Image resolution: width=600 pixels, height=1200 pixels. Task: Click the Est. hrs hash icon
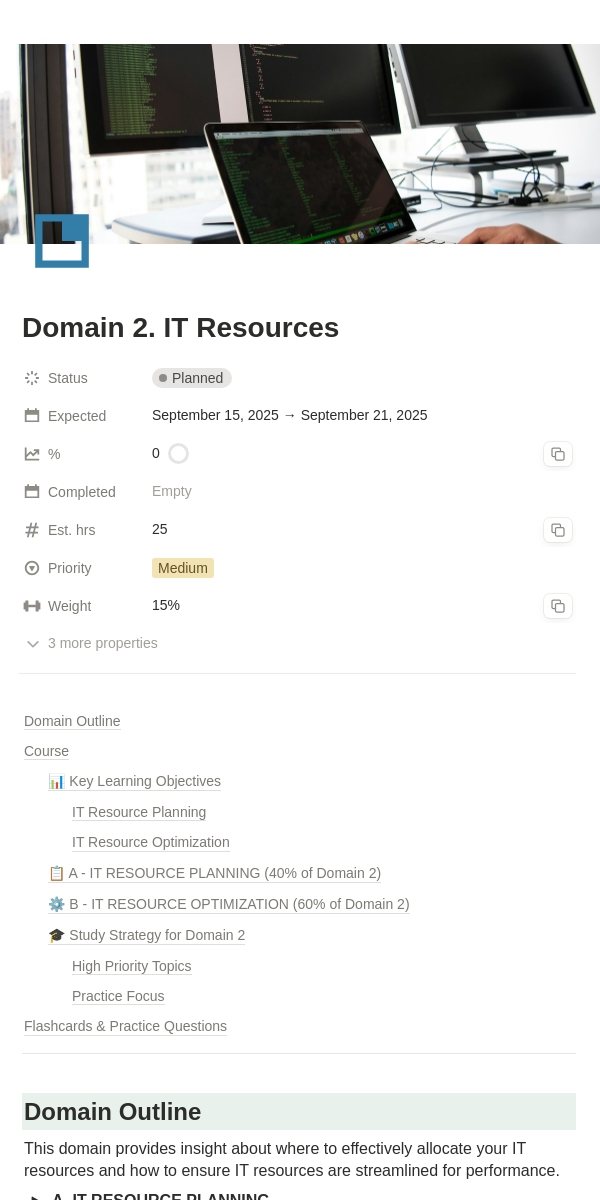click(32, 530)
